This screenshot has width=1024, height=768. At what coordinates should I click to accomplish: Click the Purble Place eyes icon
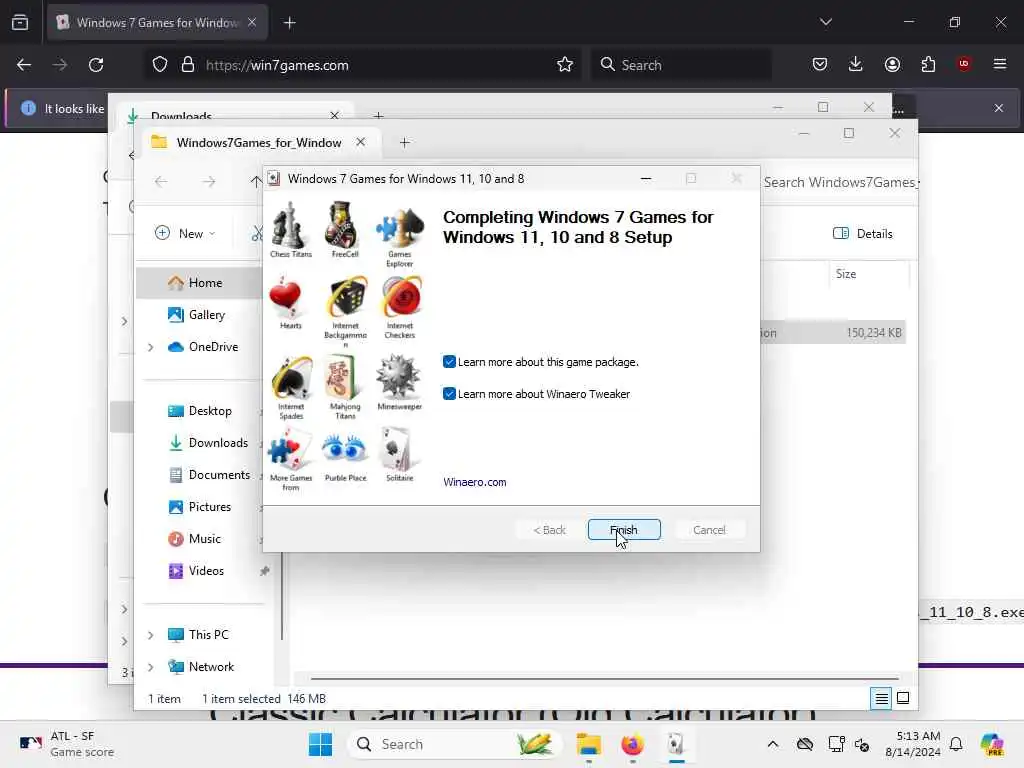pos(344,448)
